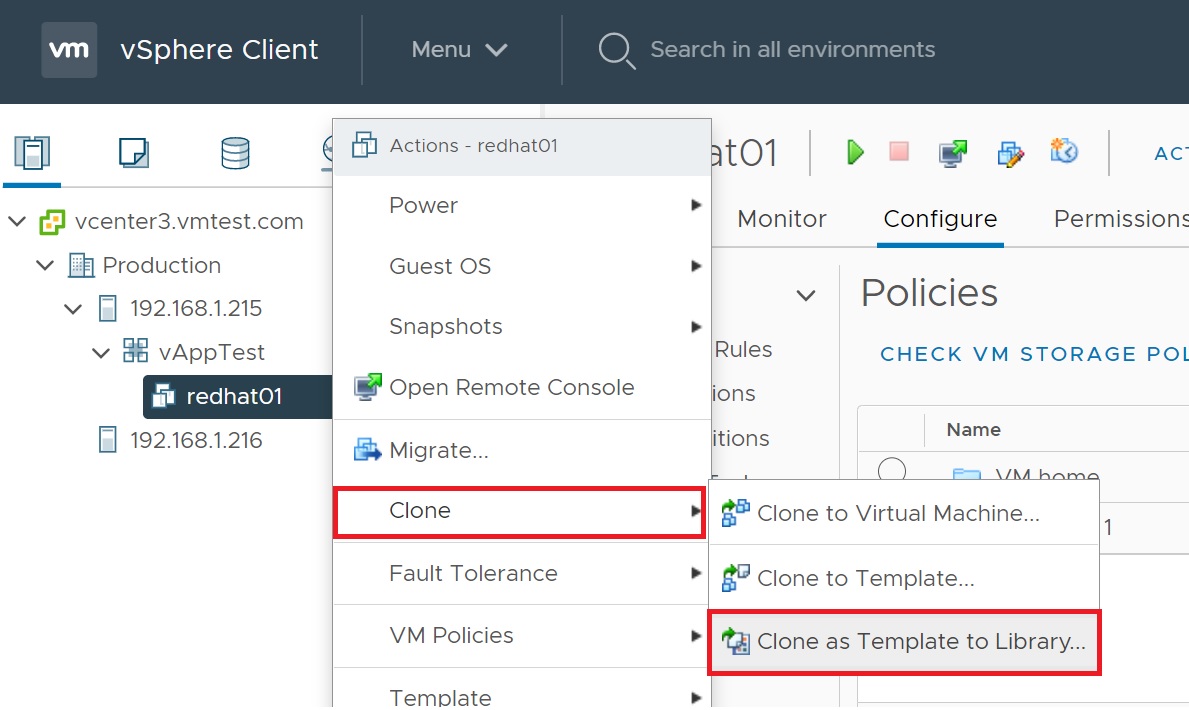Collapse the vcenter3.vmtest.com tree node

[17, 221]
